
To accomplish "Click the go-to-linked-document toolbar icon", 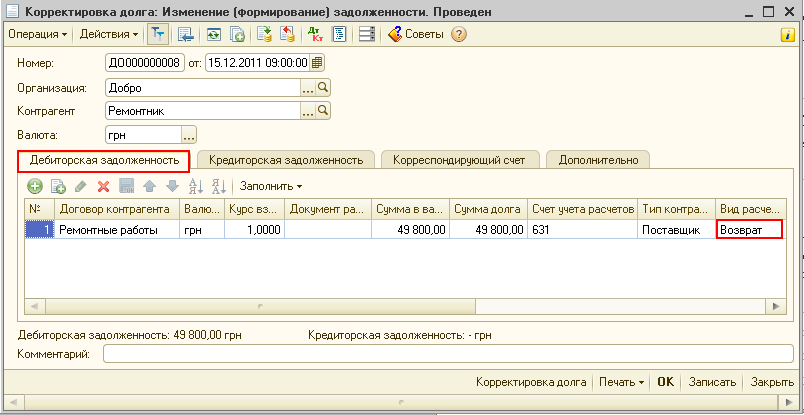I will [186, 34].
